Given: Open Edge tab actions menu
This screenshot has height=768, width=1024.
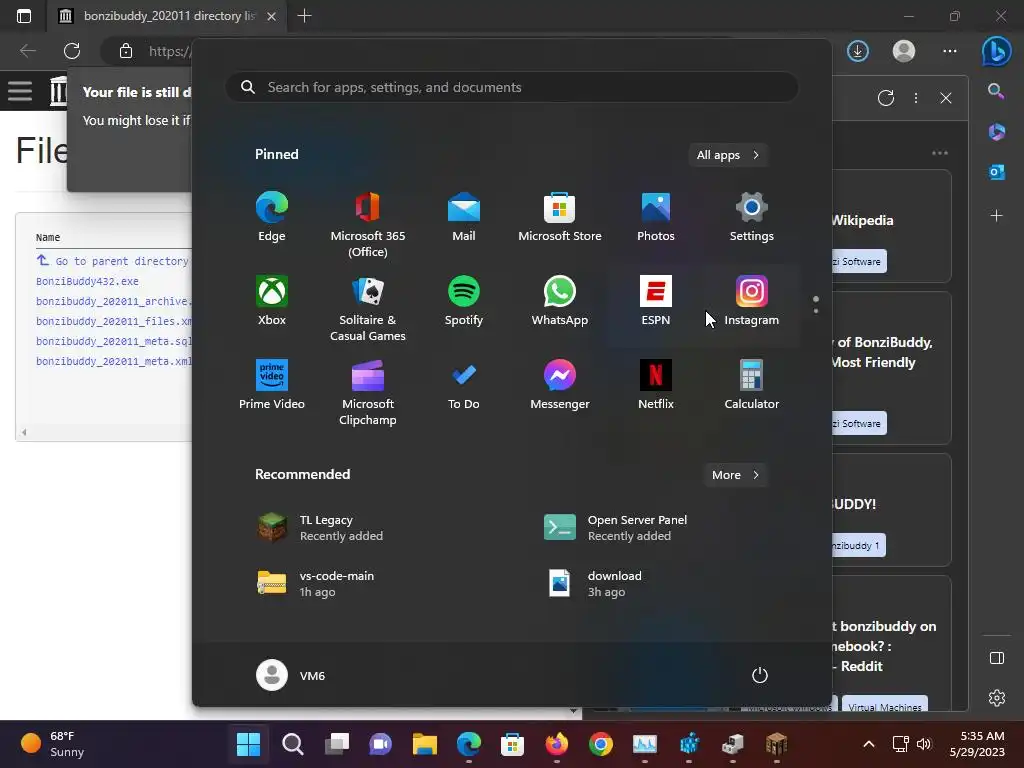Looking at the screenshot, I should (24, 16).
